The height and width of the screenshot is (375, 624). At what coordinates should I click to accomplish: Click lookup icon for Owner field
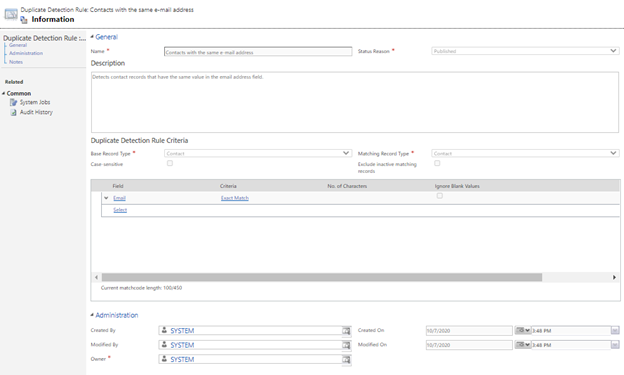pyautogui.click(x=346, y=359)
